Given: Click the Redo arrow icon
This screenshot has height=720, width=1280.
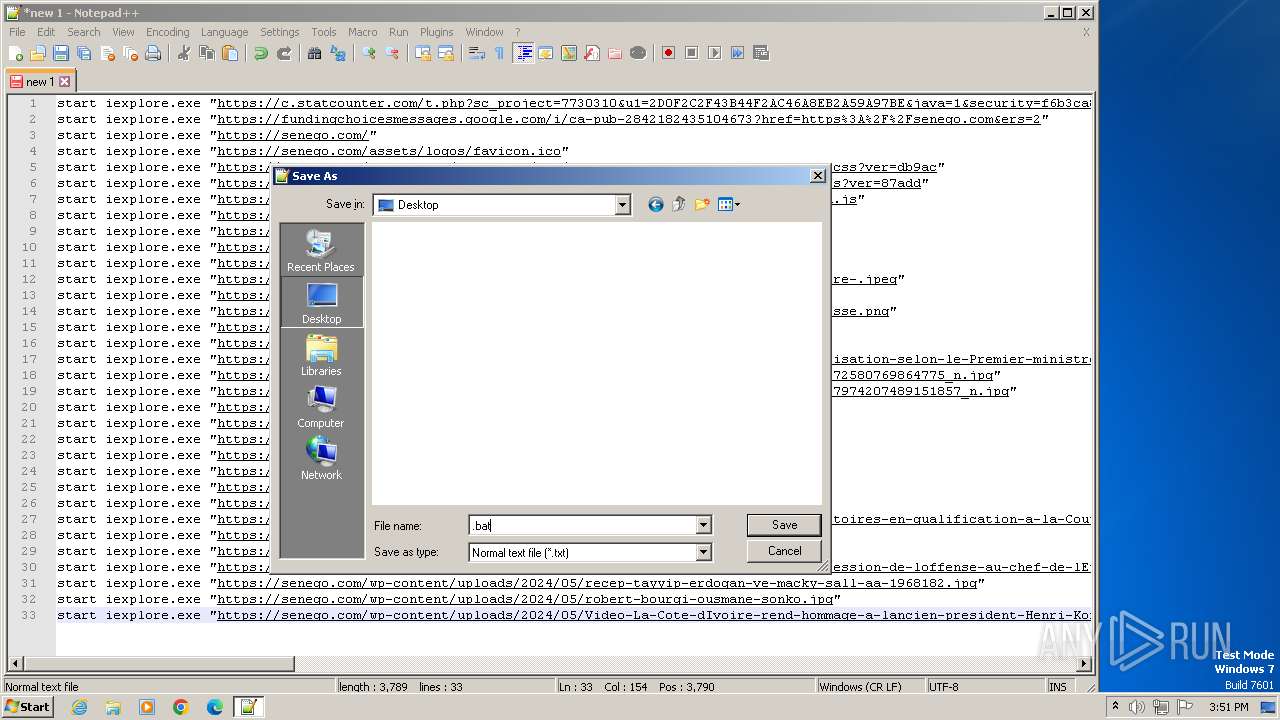Looking at the screenshot, I should click(284, 53).
